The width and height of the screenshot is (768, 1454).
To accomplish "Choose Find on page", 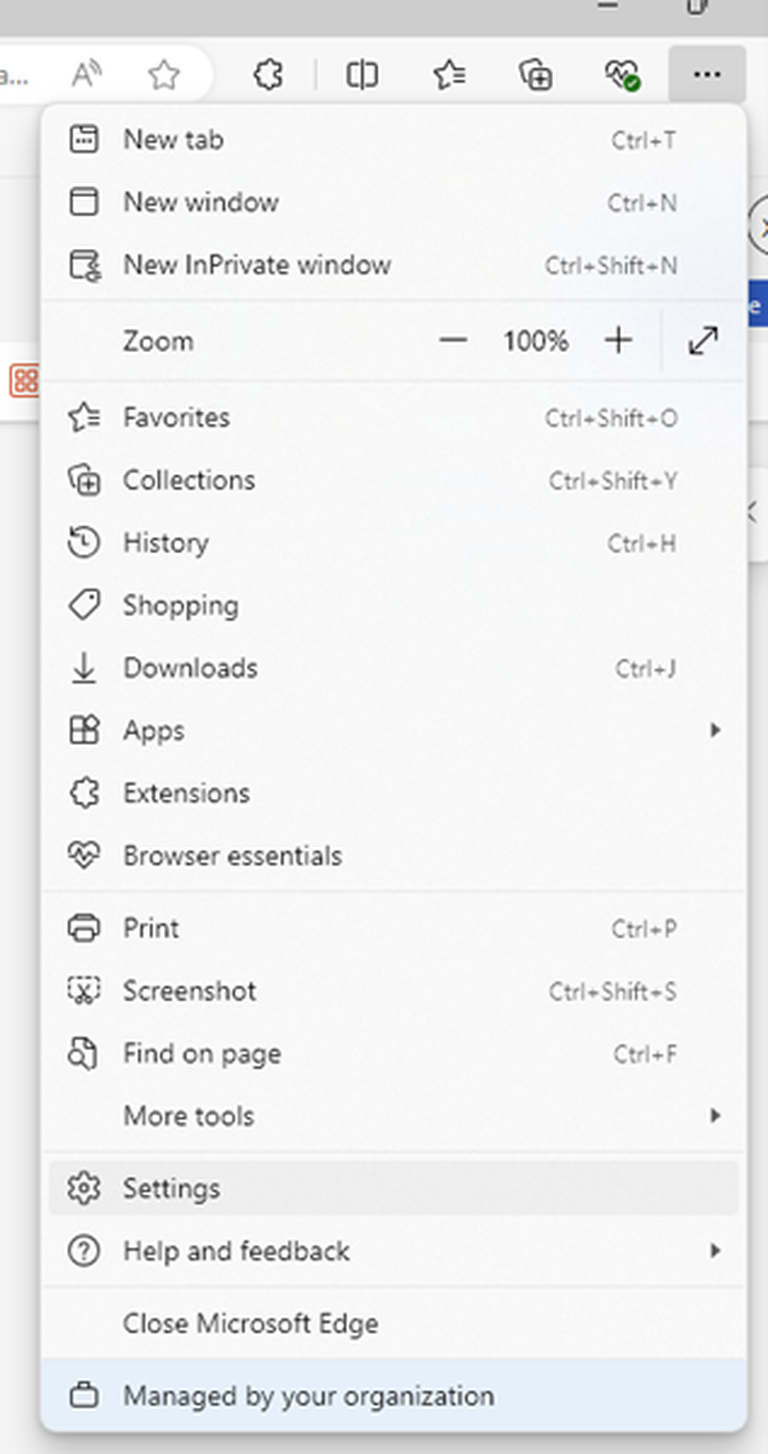I will [393, 1054].
